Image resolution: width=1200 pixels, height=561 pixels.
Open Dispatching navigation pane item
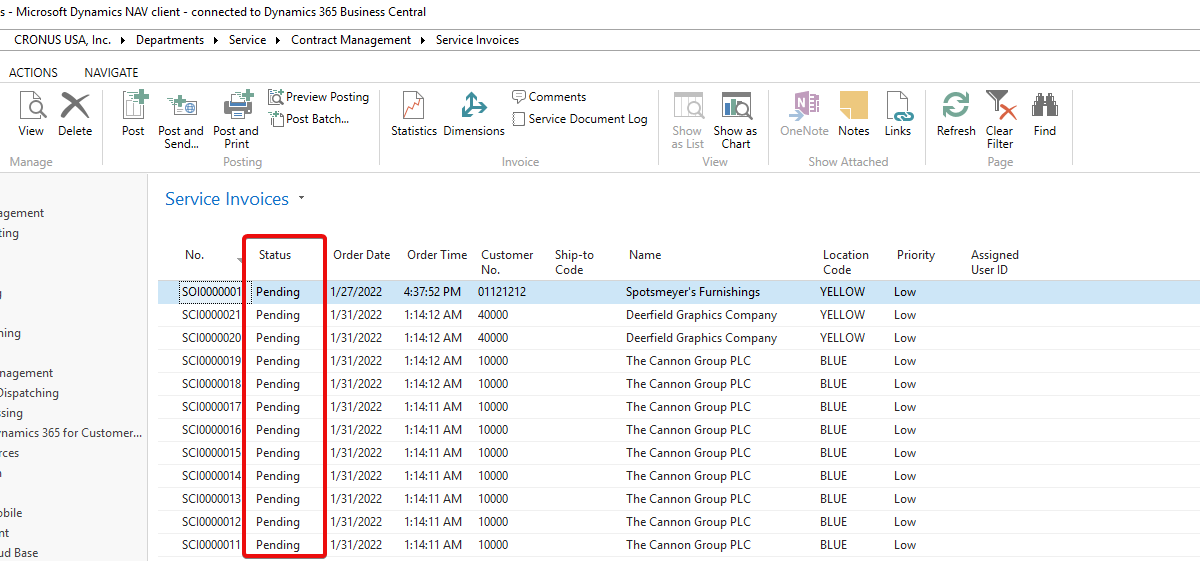pos(30,393)
